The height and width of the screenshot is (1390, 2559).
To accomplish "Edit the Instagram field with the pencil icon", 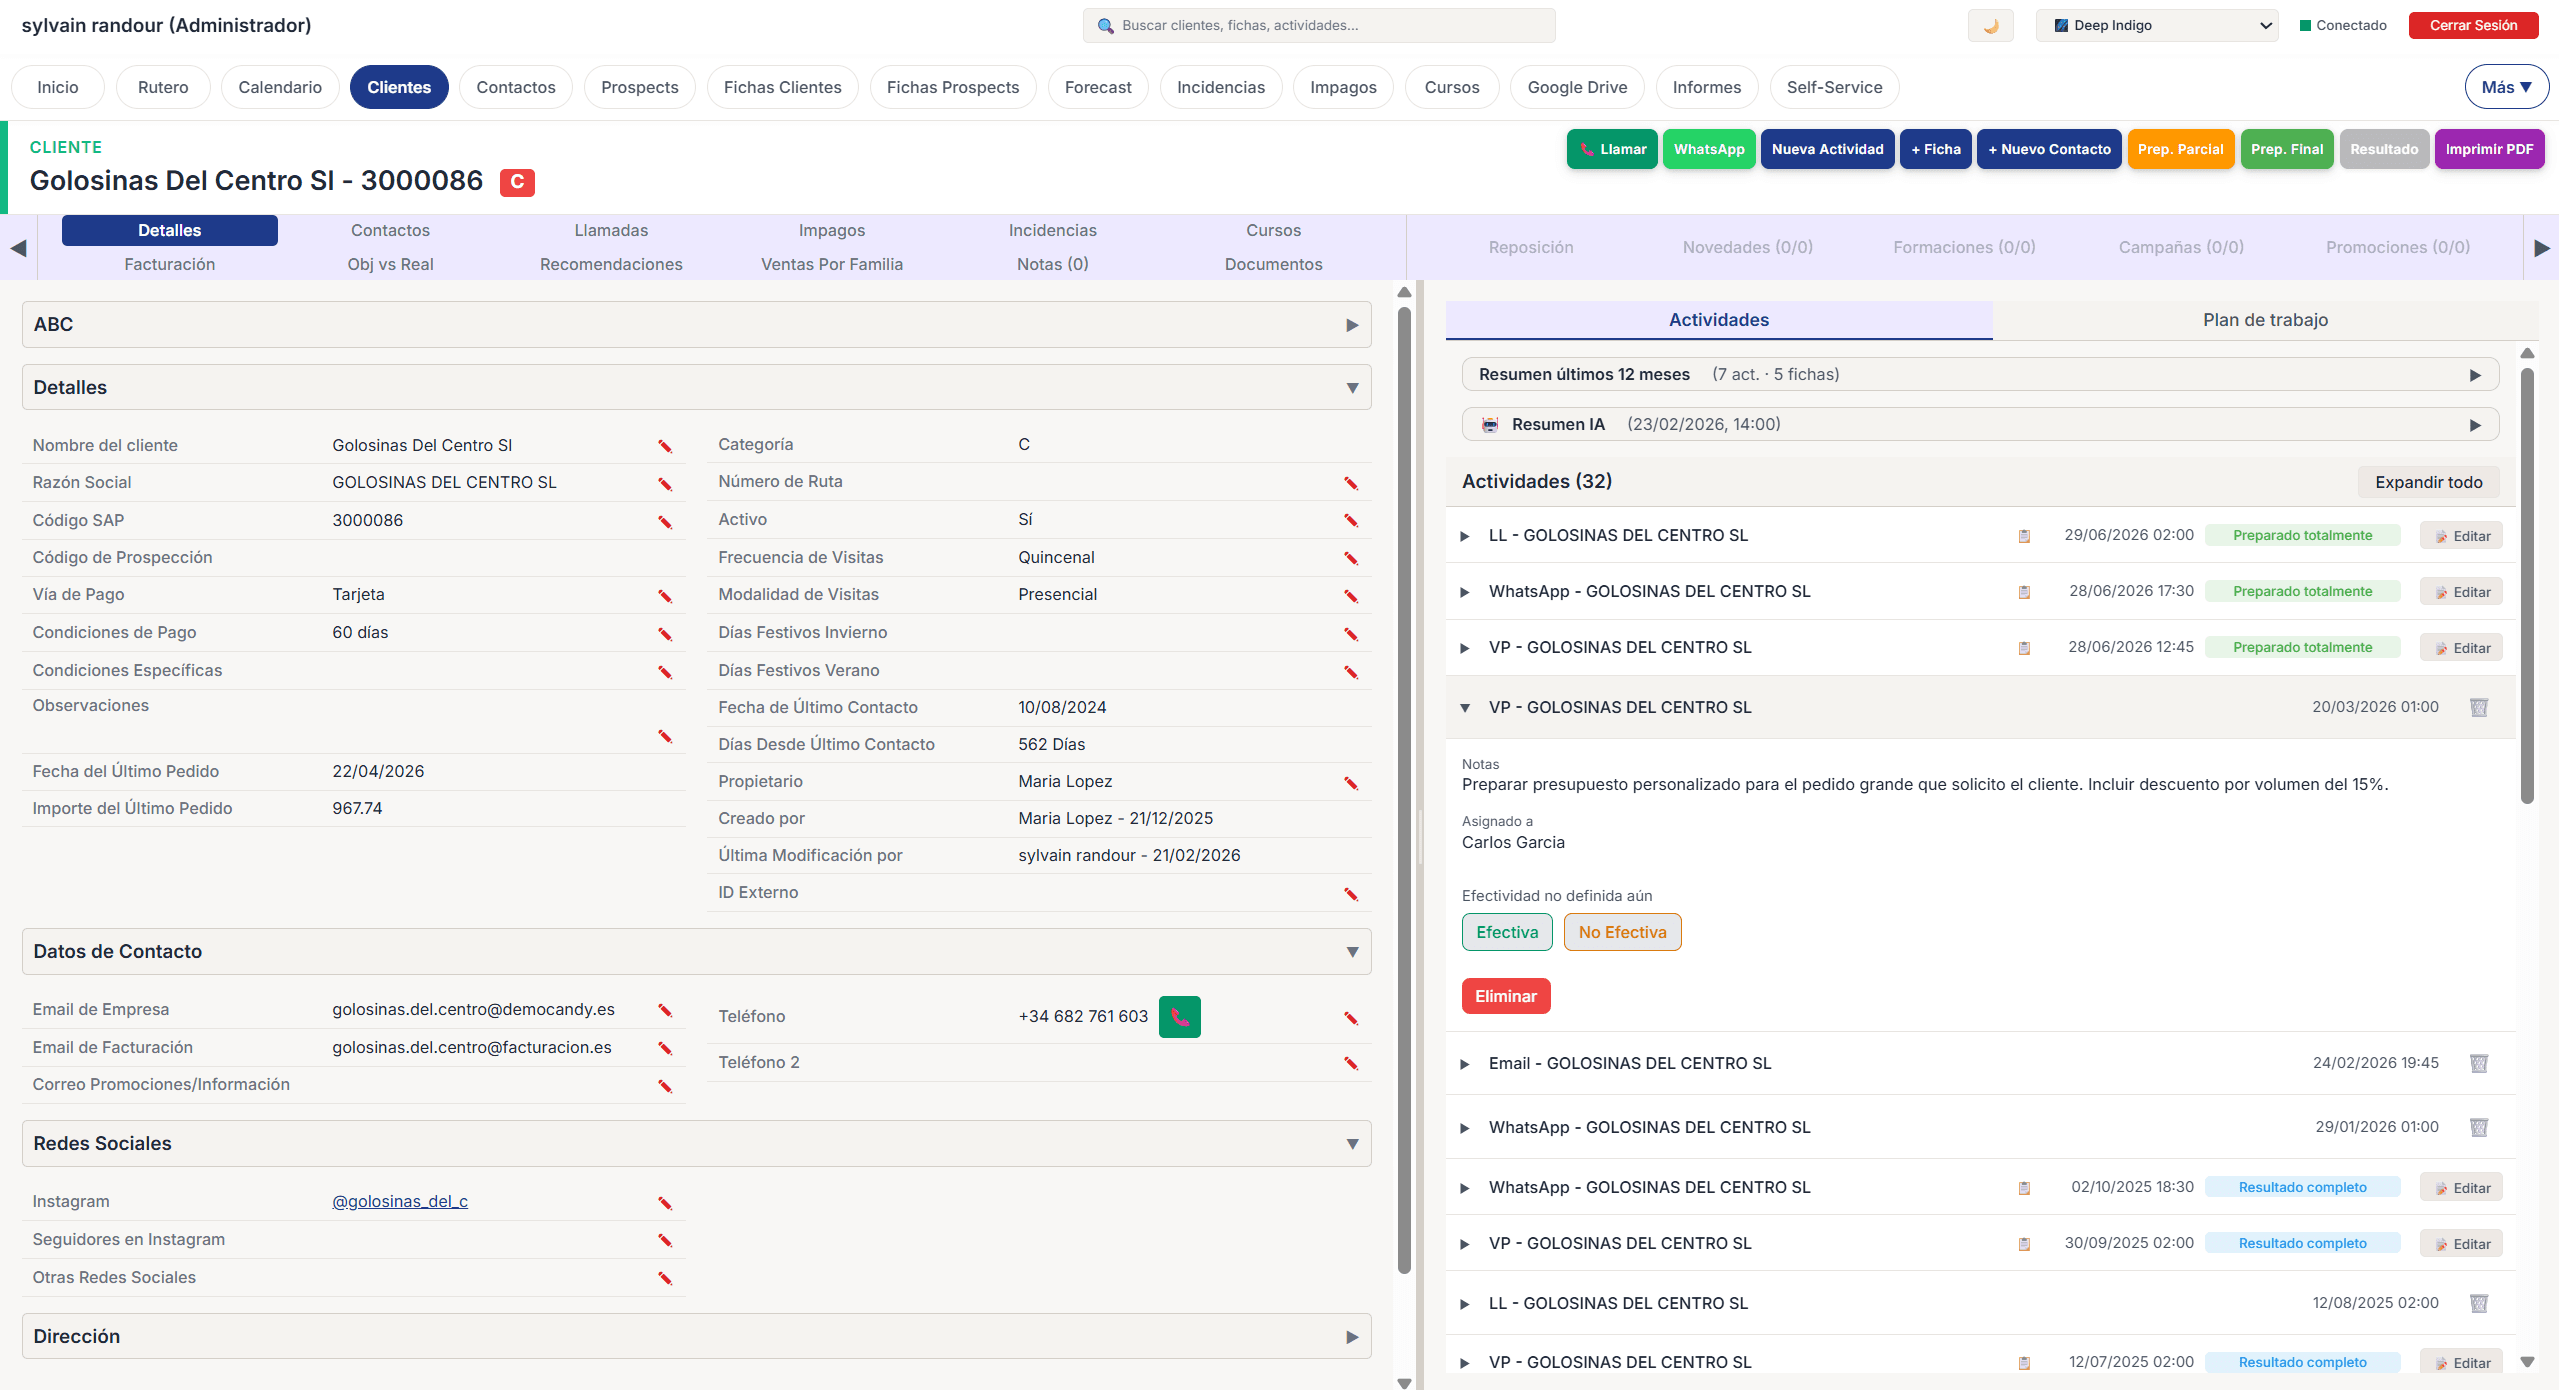I will [x=665, y=1203].
